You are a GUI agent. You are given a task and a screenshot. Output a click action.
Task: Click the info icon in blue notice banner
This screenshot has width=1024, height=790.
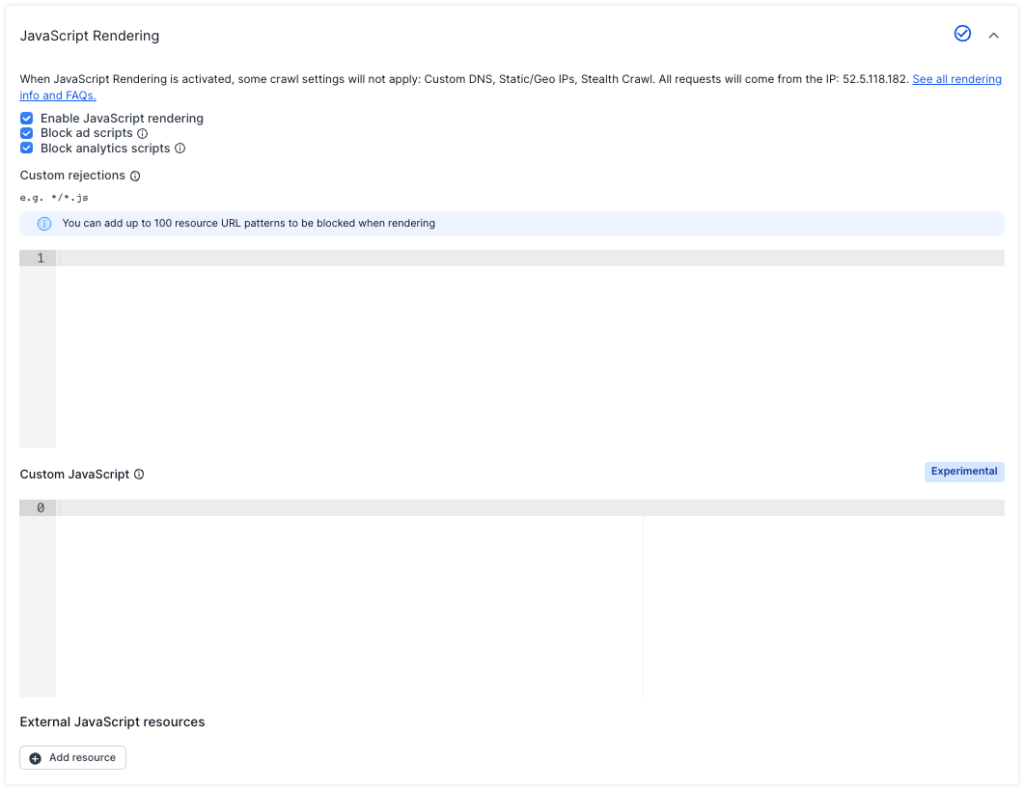[44, 224]
